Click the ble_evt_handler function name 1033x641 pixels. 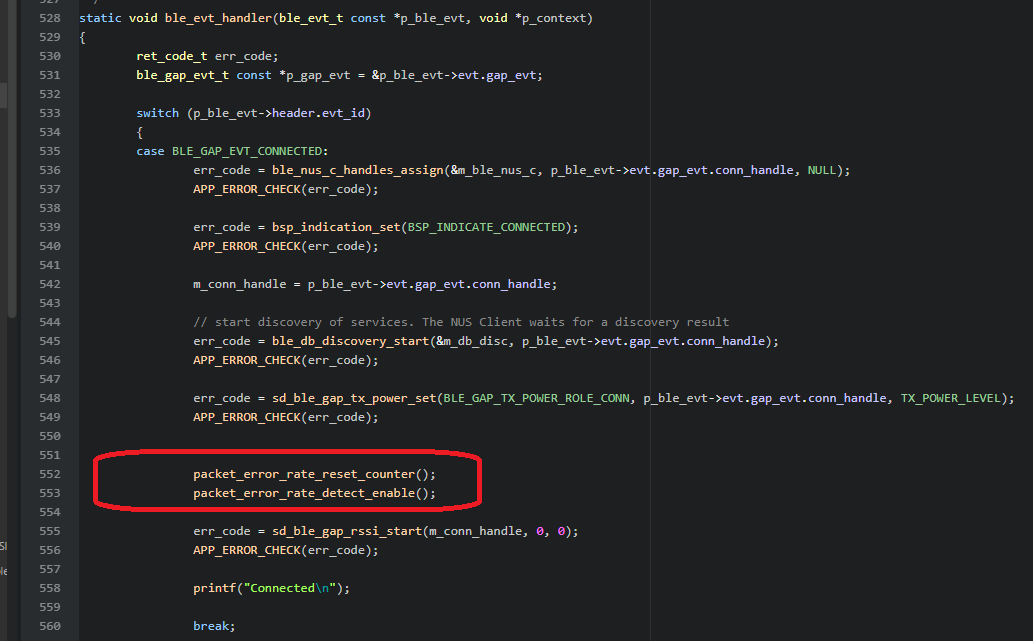click(x=218, y=18)
